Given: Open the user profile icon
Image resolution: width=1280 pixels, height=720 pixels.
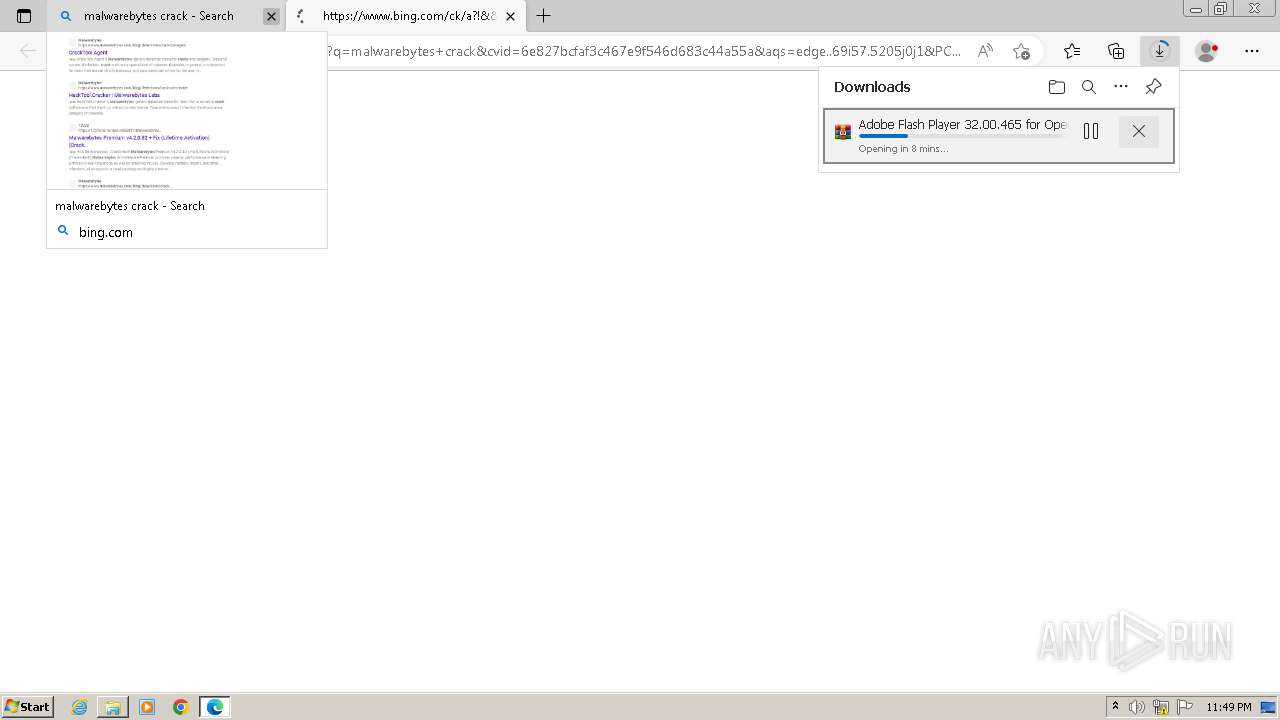Looking at the screenshot, I should [1207, 51].
